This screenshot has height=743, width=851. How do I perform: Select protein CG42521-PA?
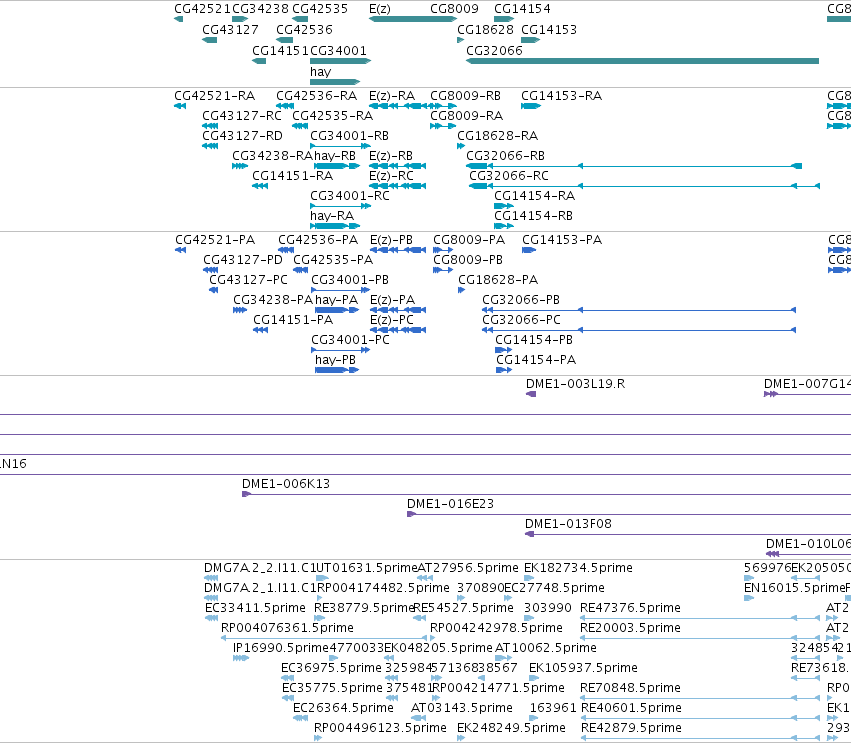214,240
